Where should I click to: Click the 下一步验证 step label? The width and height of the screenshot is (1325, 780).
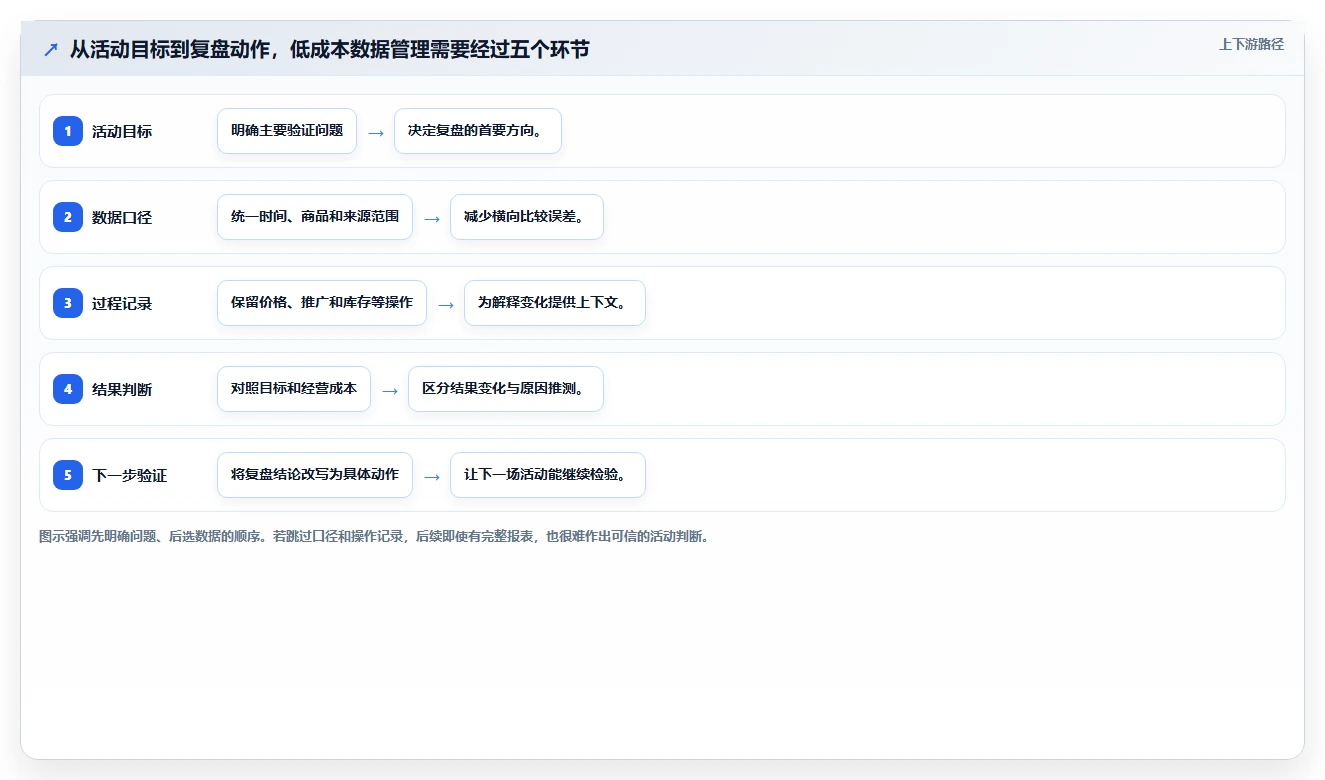(130, 475)
